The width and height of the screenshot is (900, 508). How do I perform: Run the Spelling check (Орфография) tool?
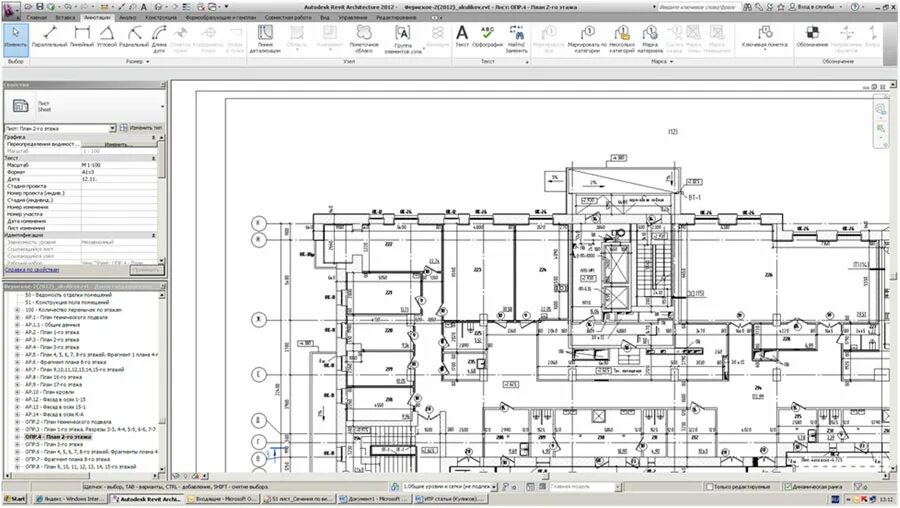(x=487, y=37)
